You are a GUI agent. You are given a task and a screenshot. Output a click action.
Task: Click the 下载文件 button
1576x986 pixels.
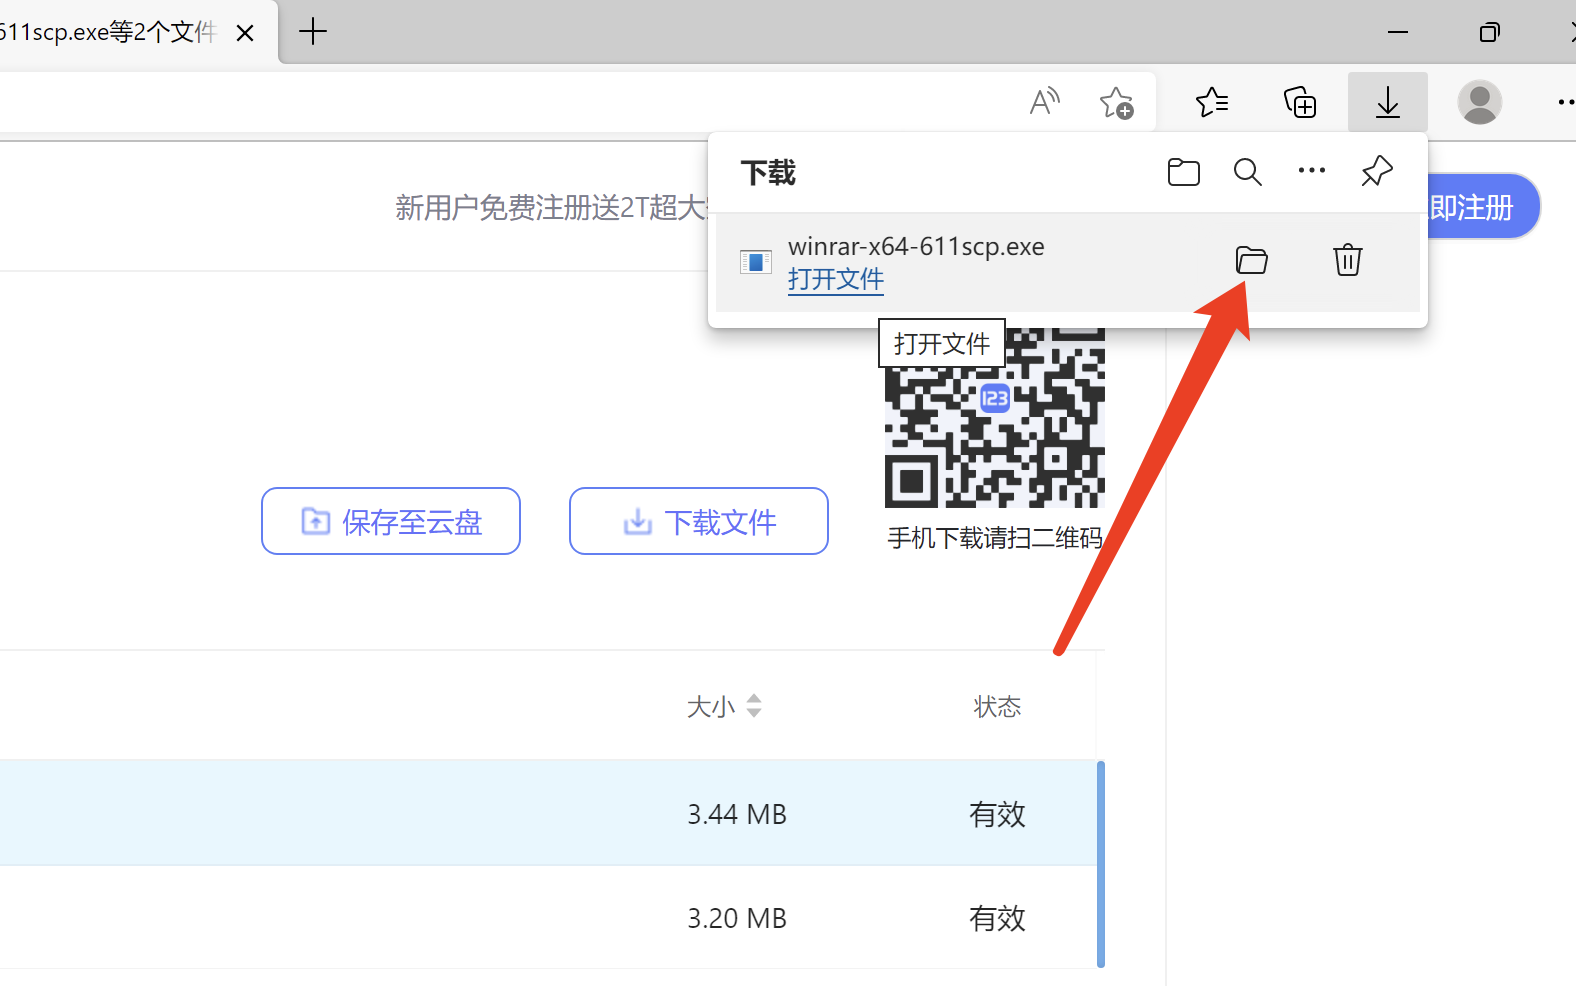pyautogui.click(x=699, y=521)
